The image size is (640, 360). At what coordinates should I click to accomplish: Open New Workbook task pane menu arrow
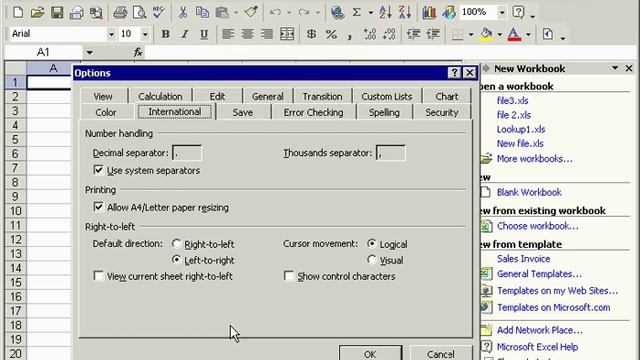615,68
